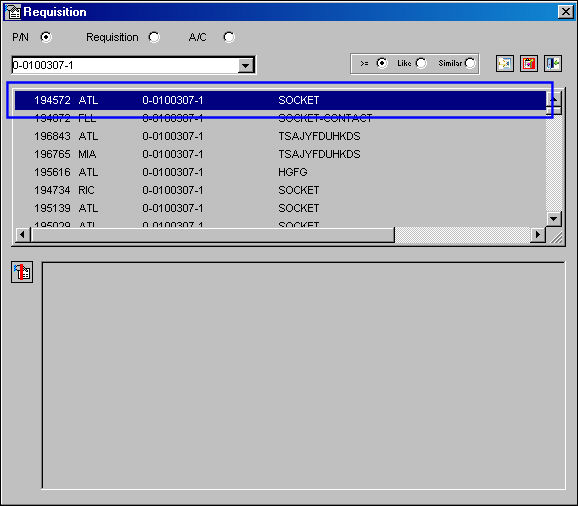The width and height of the screenshot is (578, 506).
Task: Click the vertical scrollbar track of the list
Action: pos(554,162)
